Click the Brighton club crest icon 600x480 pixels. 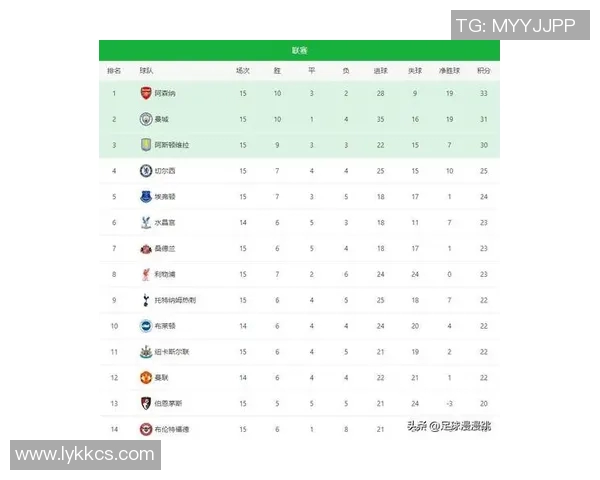146,326
